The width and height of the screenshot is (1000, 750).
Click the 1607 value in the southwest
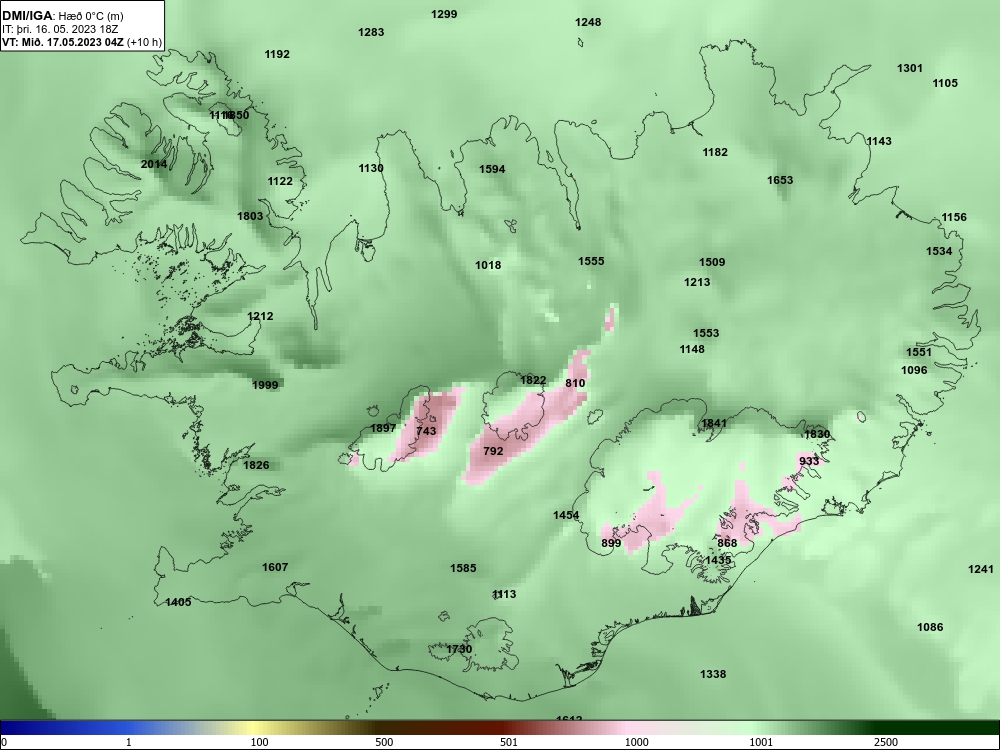click(x=275, y=567)
